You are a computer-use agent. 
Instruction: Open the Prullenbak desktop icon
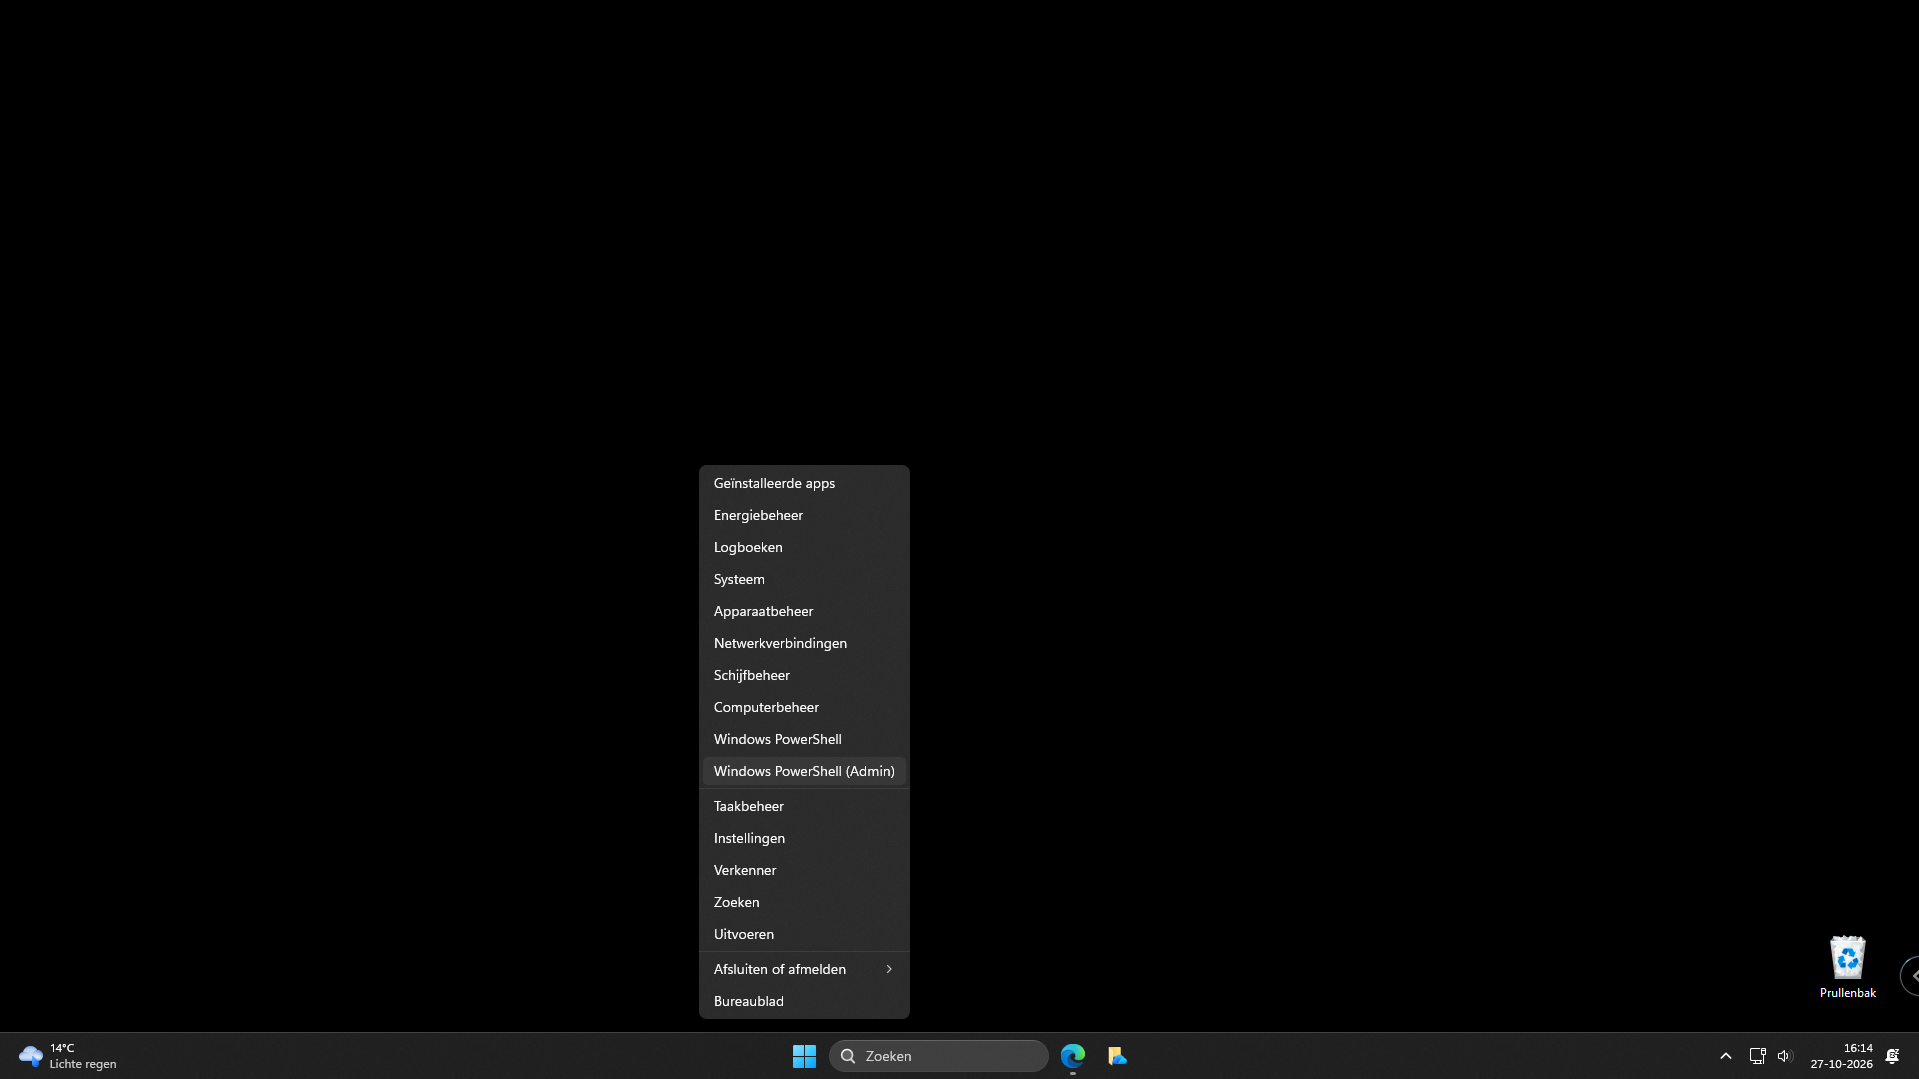1847,967
